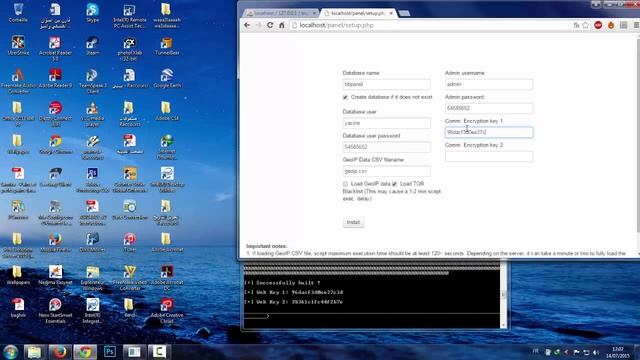640x360 pixels.
Task: Click the Admin username field
Action: pos(489,84)
